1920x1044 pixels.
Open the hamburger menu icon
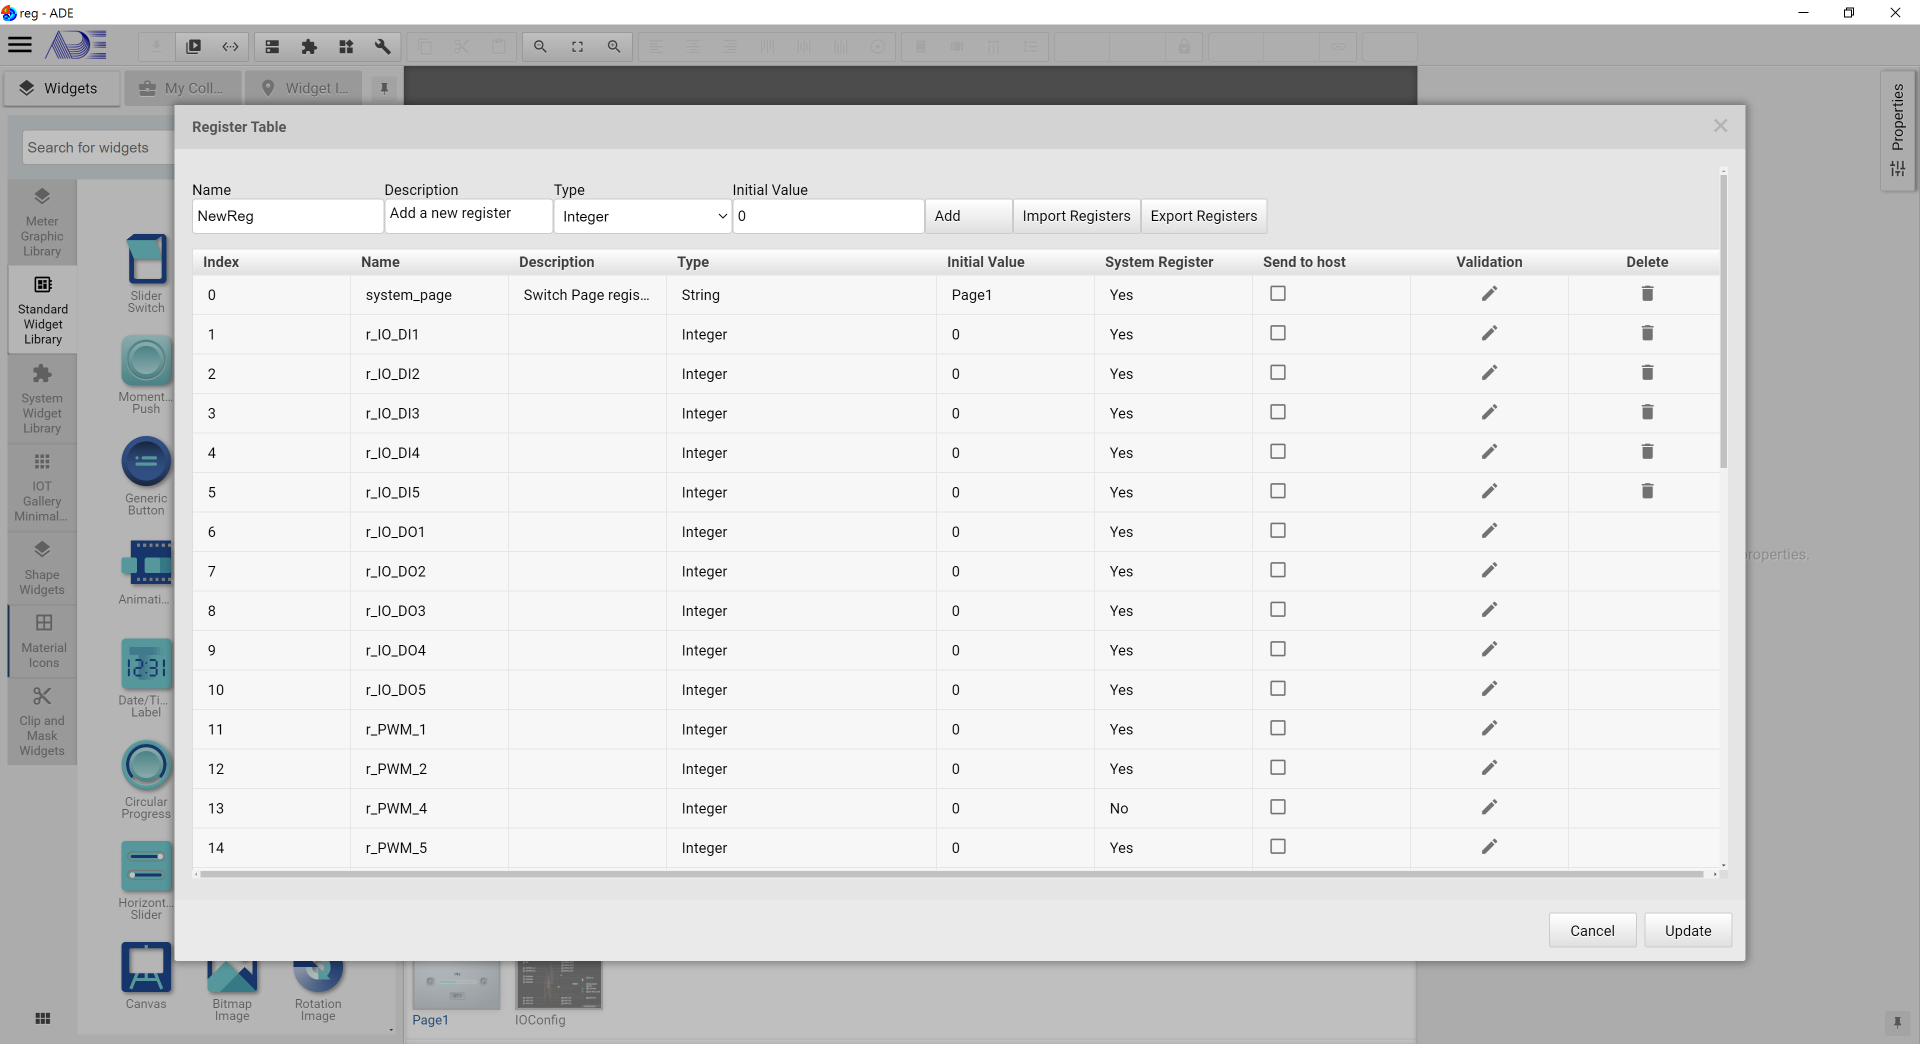[x=20, y=46]
